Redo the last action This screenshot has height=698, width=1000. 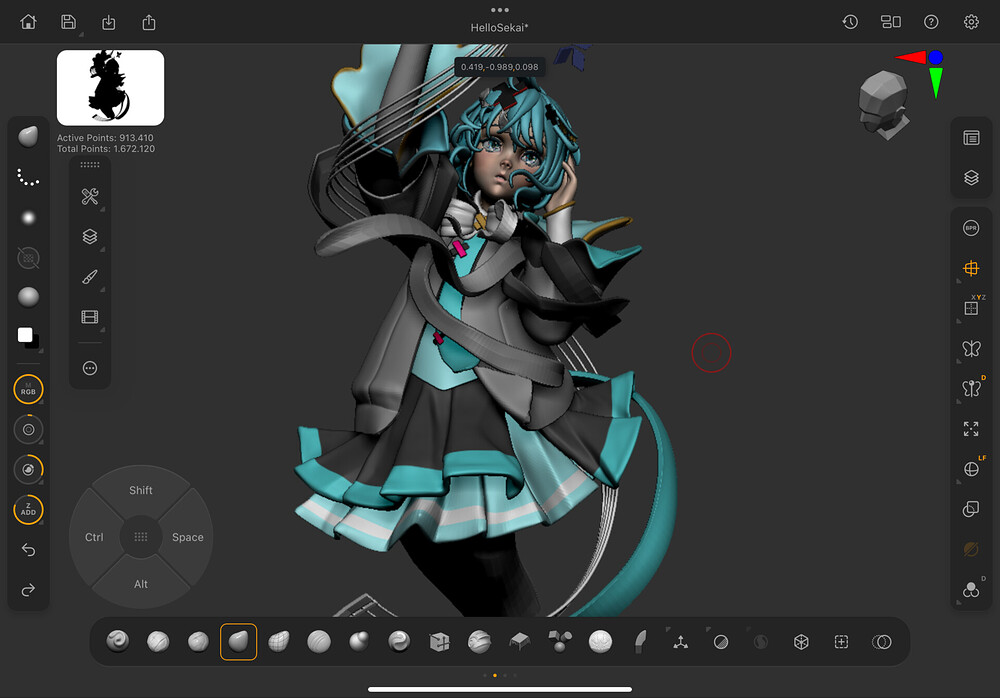[x=28, y=590]
